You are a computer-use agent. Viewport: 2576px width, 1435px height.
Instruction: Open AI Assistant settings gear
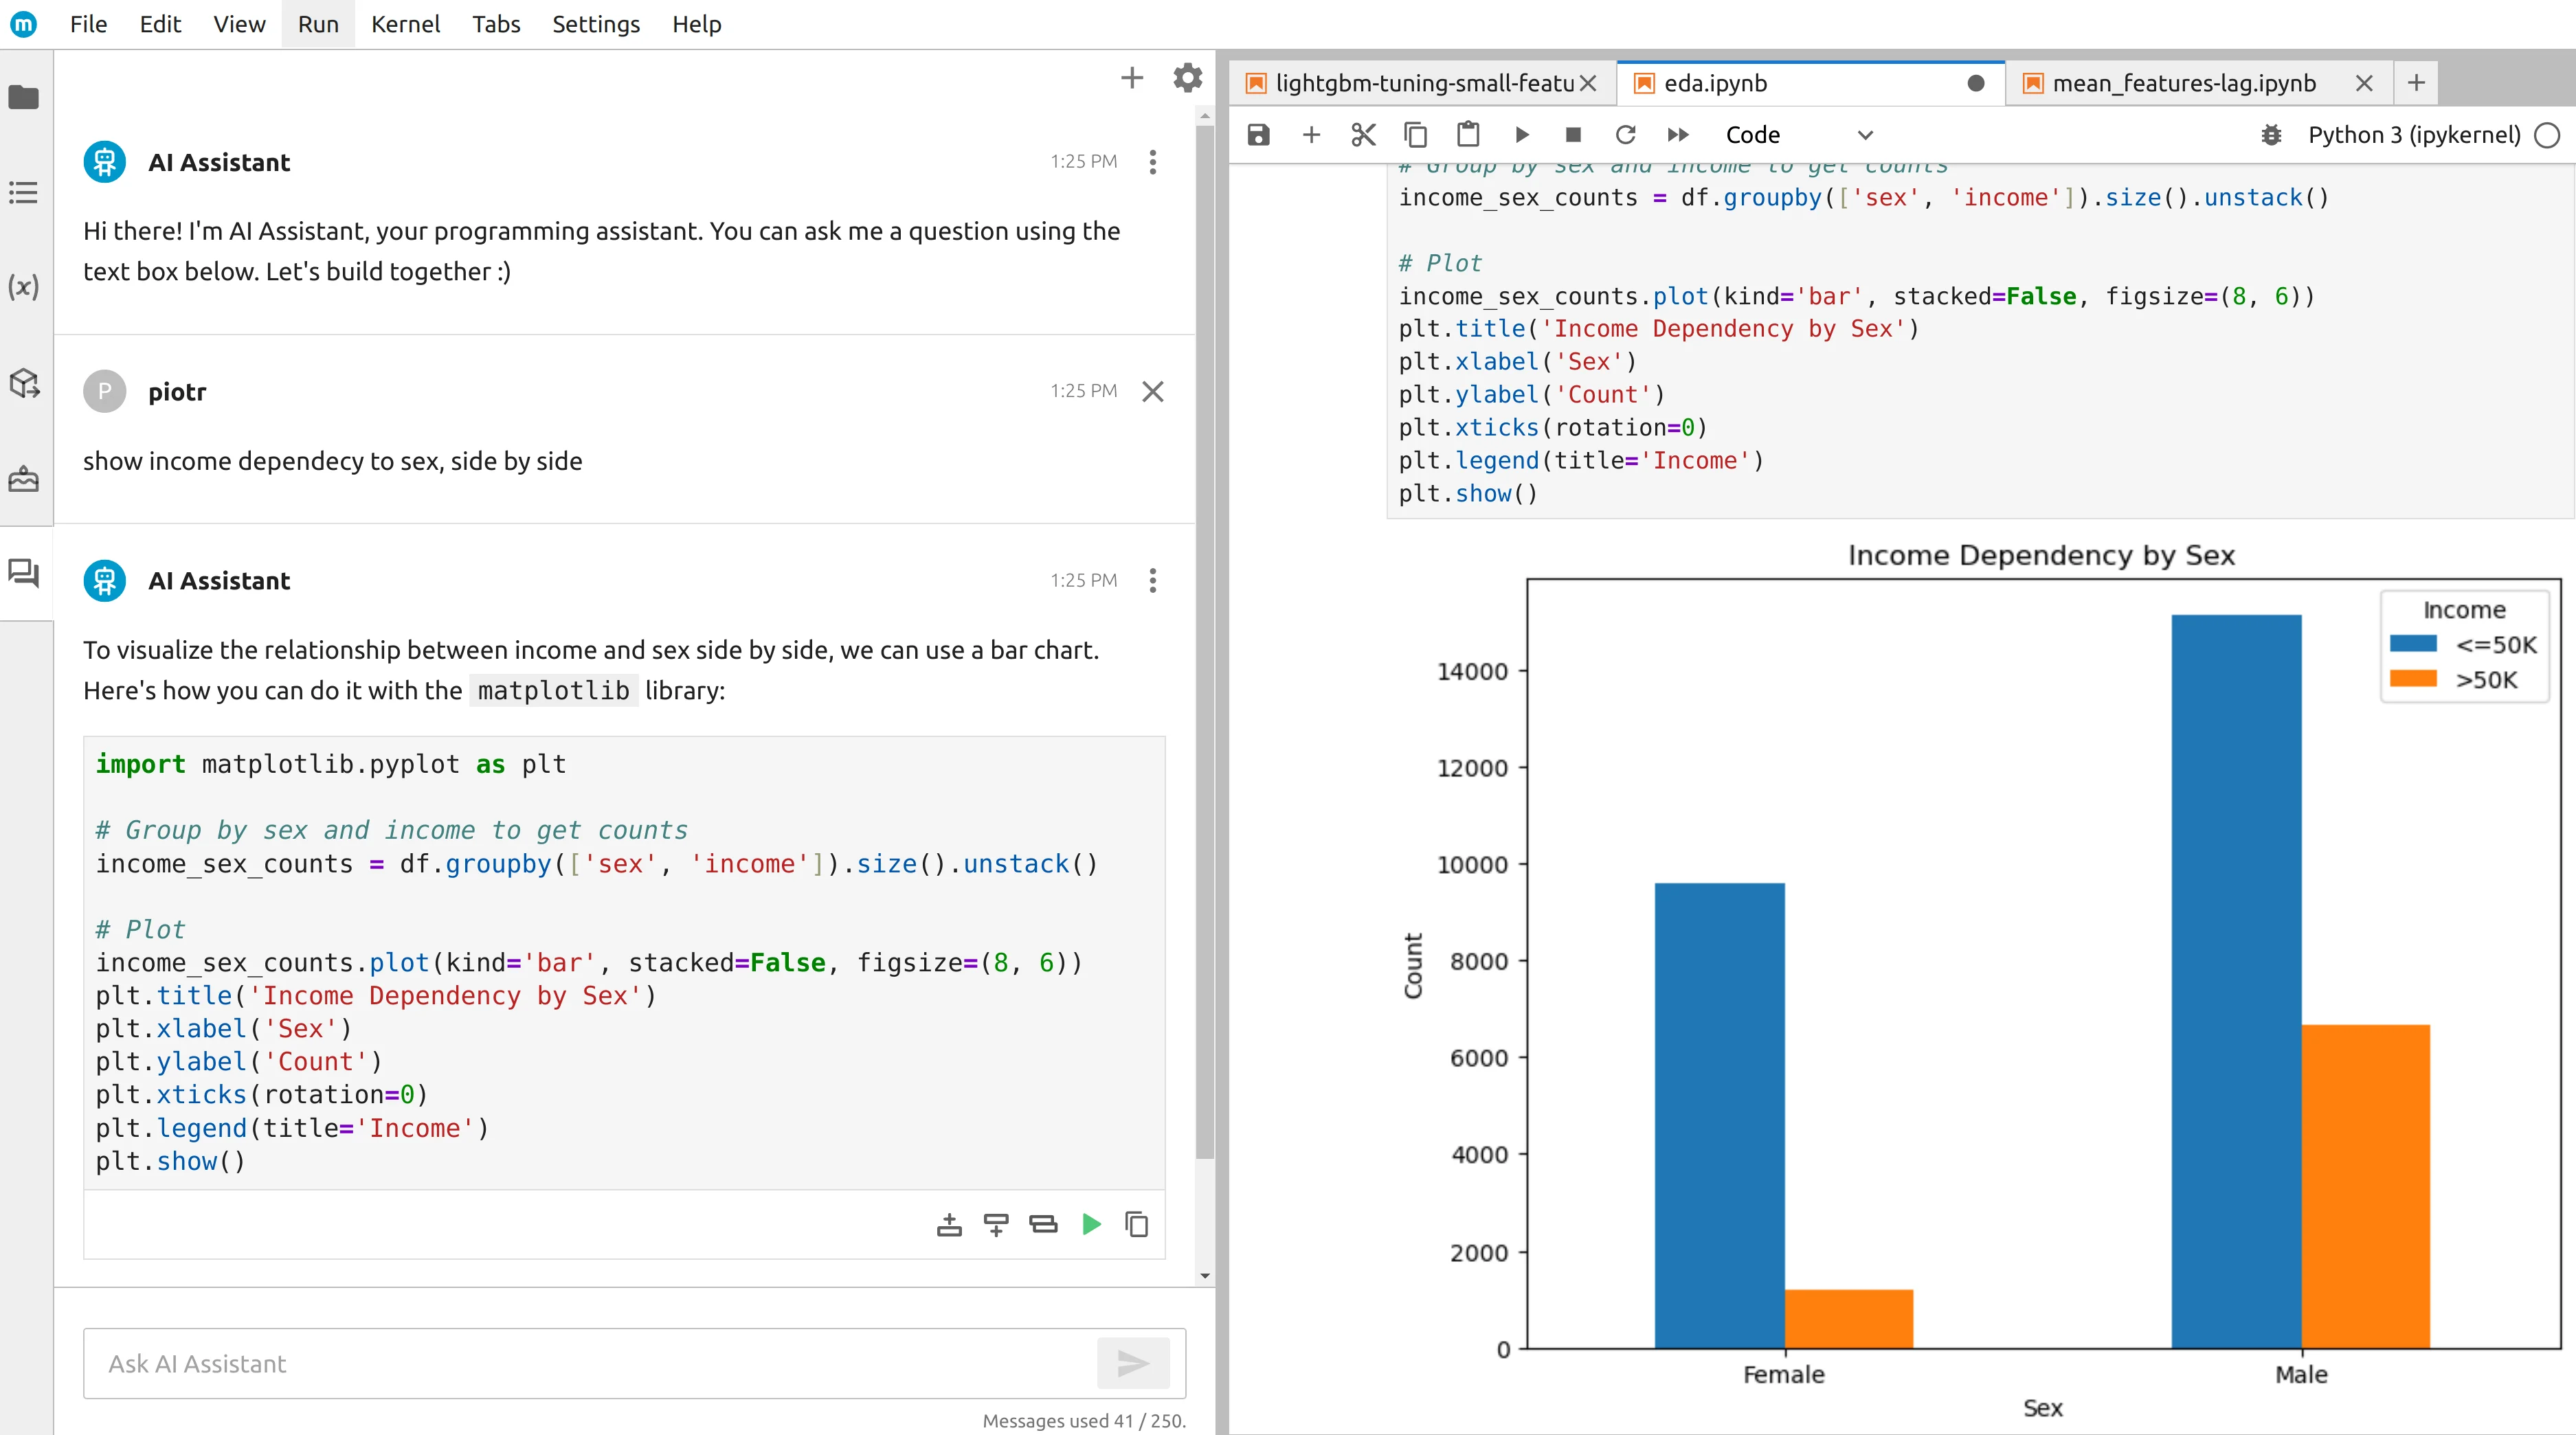coord(1187,78)
